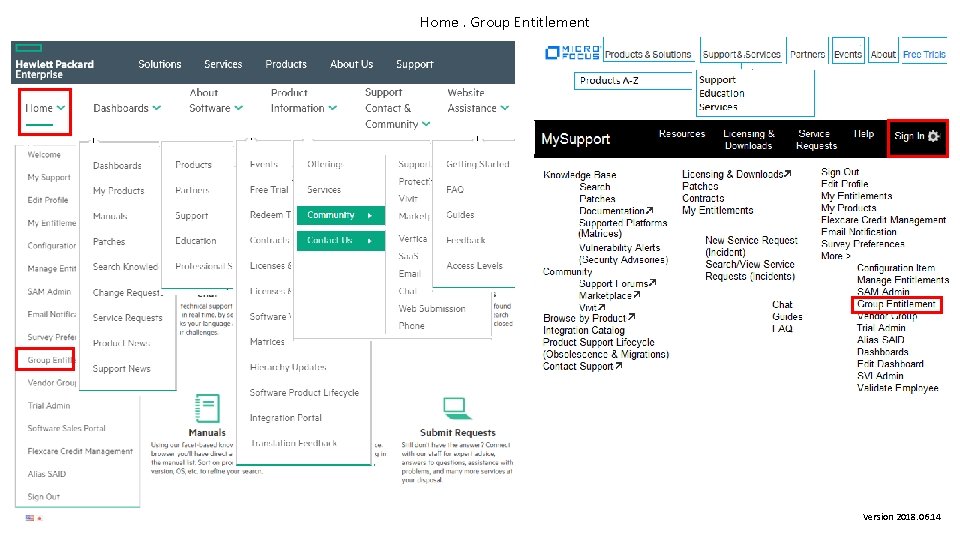Select My Products in Dashboards menu
This screenshot has width=960, height=540.
pyautogui.click(x=118, y=191)
